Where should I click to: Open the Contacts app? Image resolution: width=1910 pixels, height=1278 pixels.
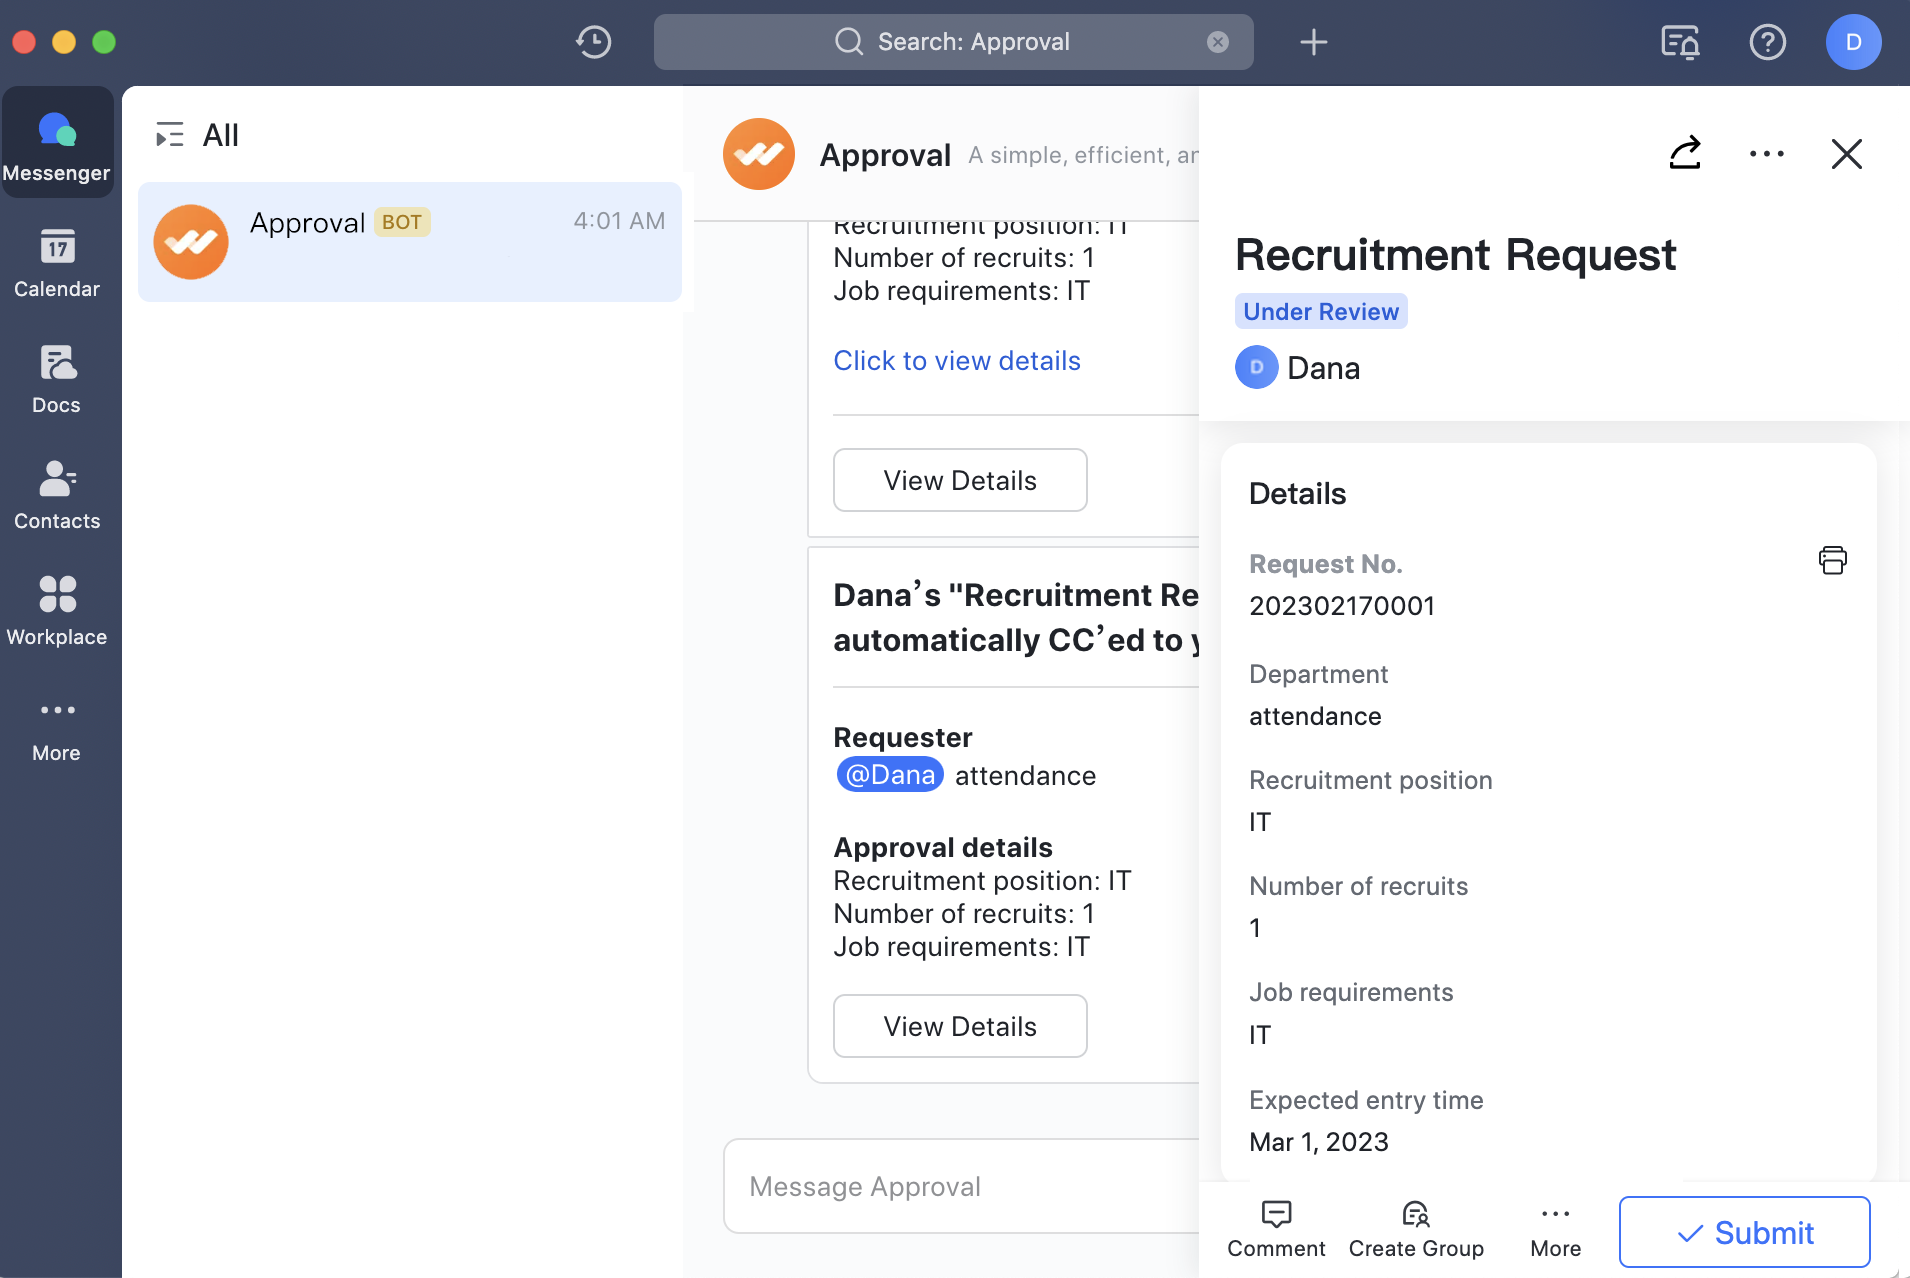[x=57, y=494]
